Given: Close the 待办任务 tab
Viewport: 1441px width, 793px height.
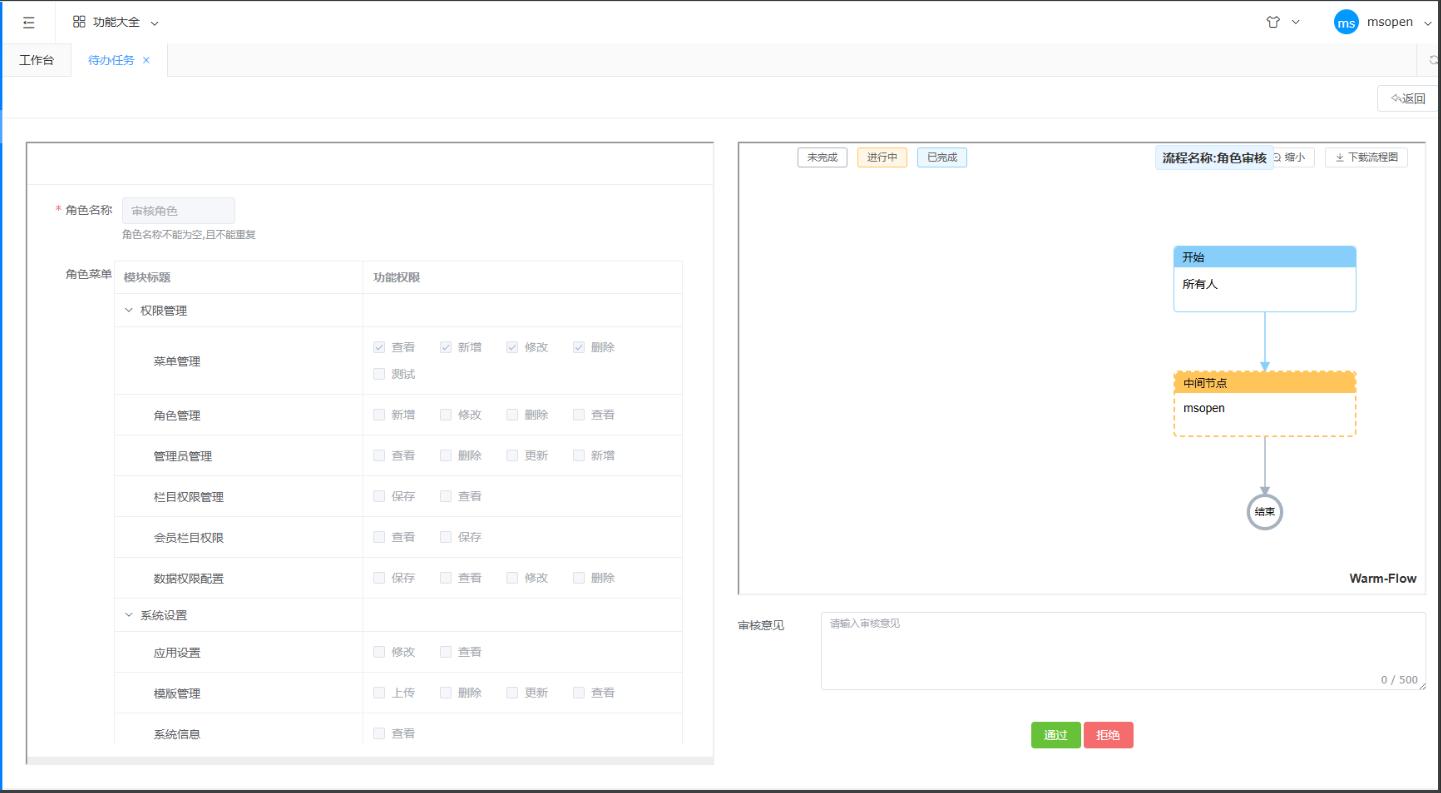Looking at the screenshot, I should (x=146, y=60).
